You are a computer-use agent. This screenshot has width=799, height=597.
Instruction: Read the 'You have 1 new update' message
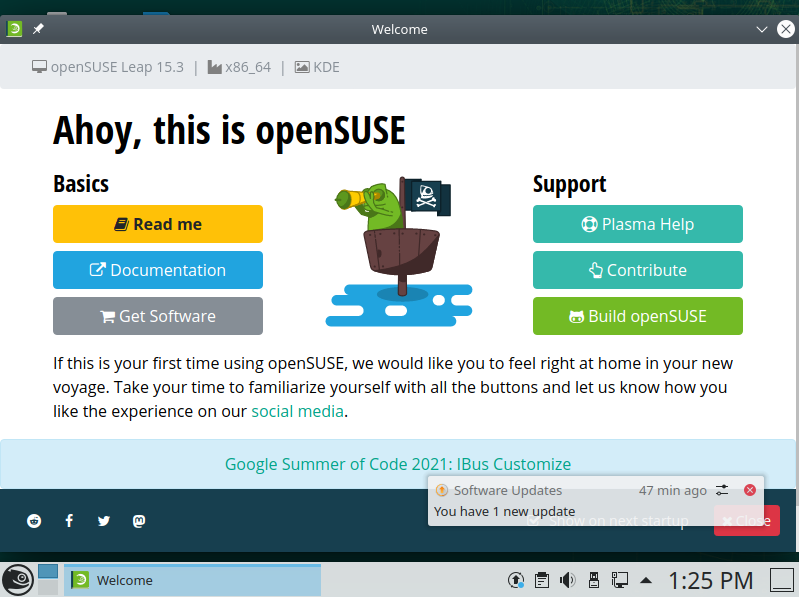[504, 511]
